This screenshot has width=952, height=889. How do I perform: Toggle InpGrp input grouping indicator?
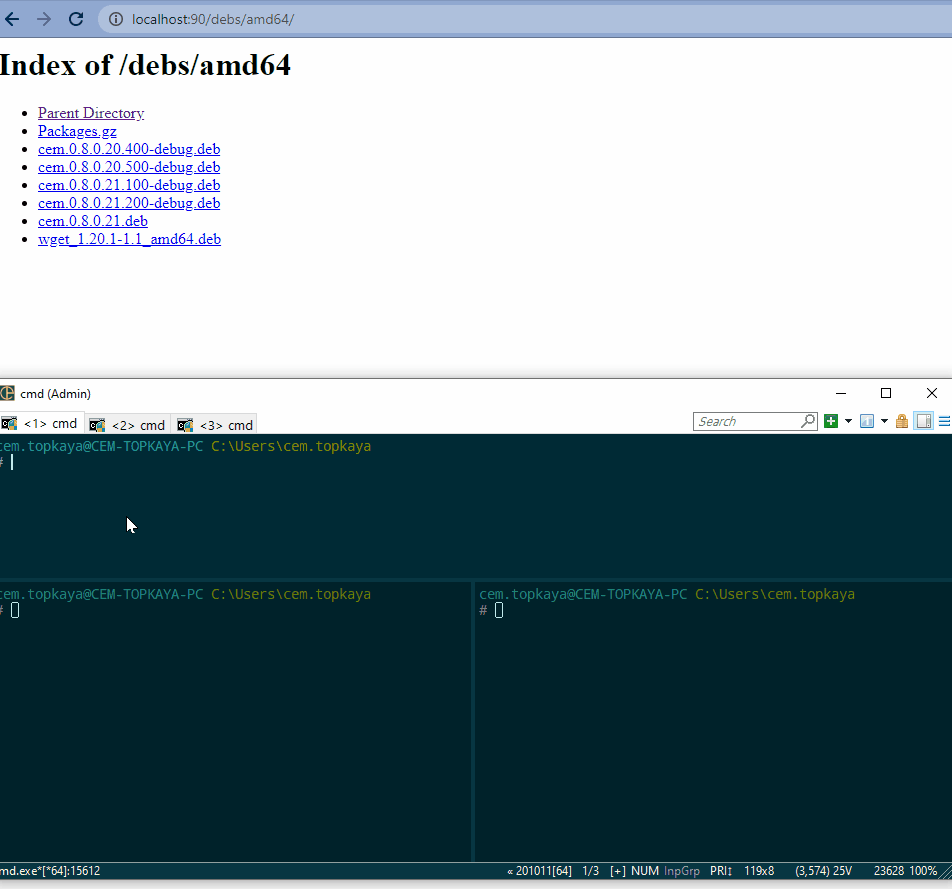click(682, 871)
